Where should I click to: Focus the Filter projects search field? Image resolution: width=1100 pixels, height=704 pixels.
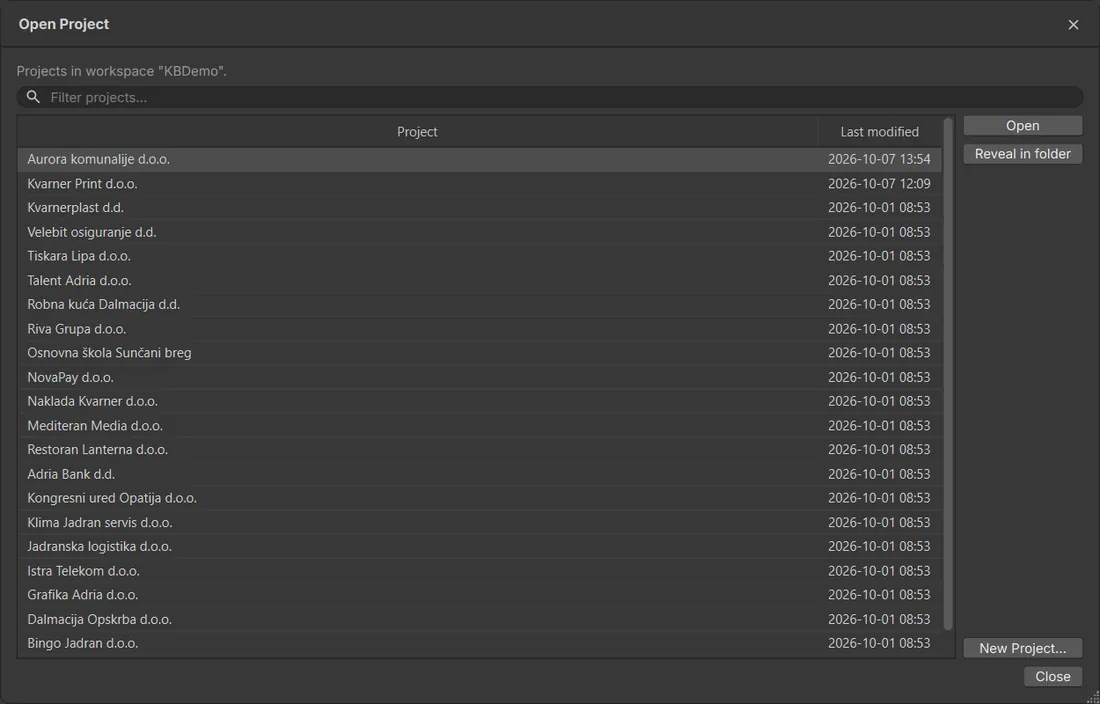click(x=550, y=97)
